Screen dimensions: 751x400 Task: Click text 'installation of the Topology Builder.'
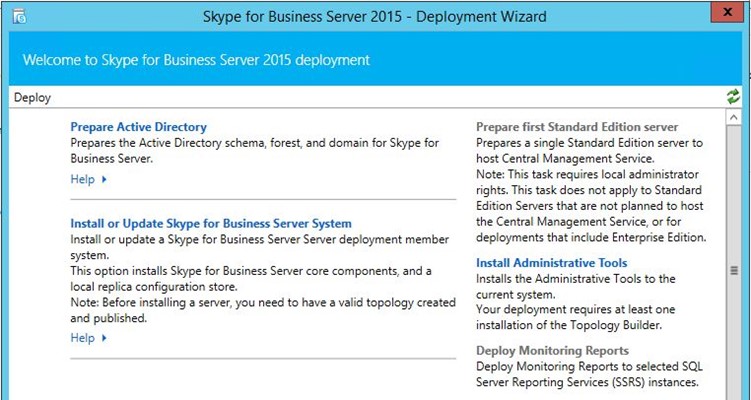click(569, 325)
